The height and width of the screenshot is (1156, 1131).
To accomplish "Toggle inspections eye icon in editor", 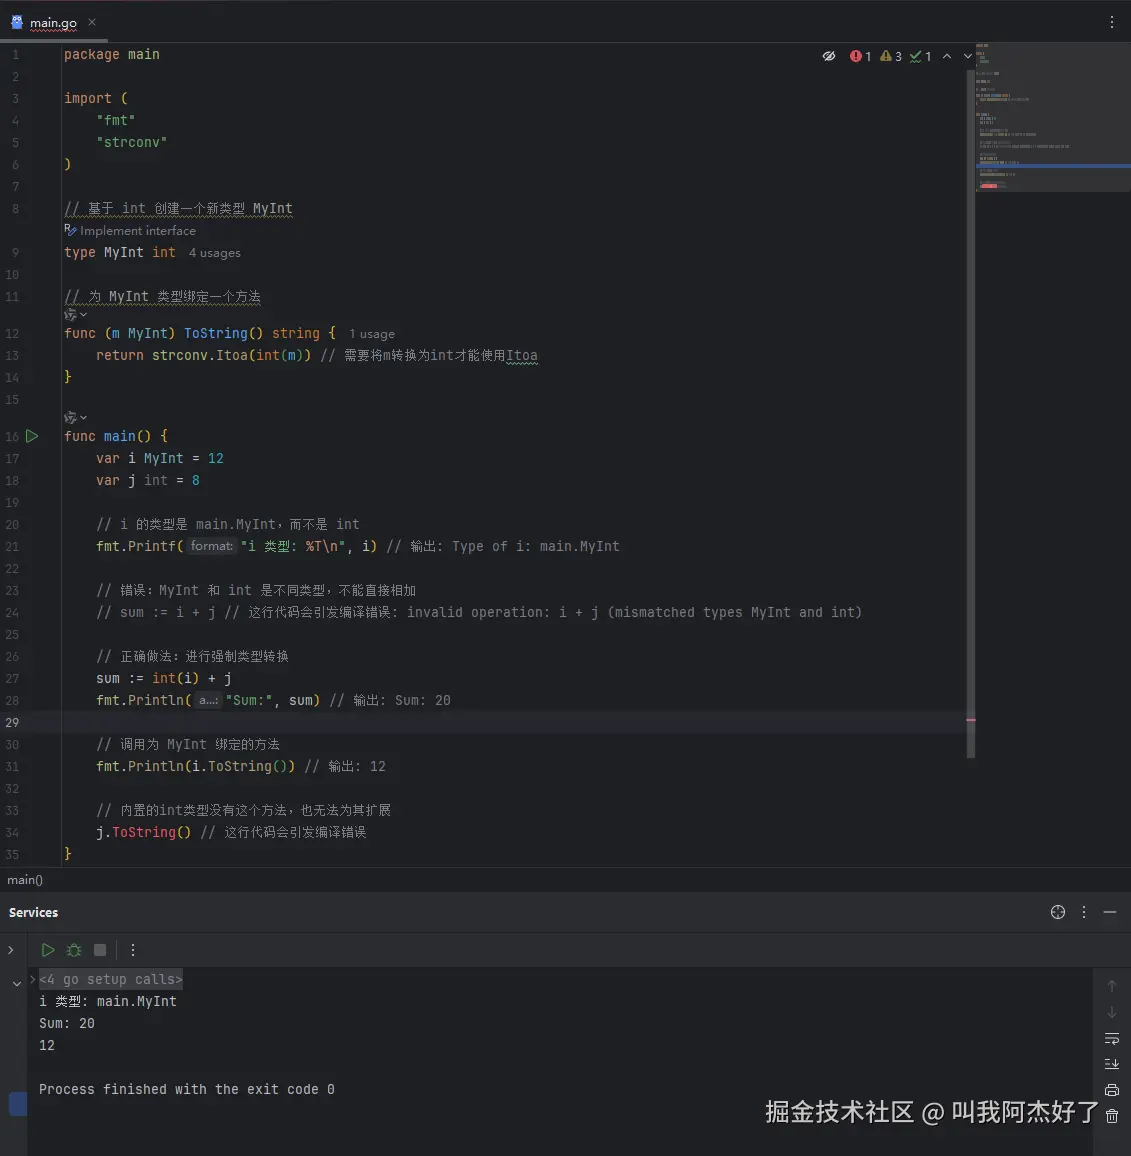I will click(x=829, y=56).
